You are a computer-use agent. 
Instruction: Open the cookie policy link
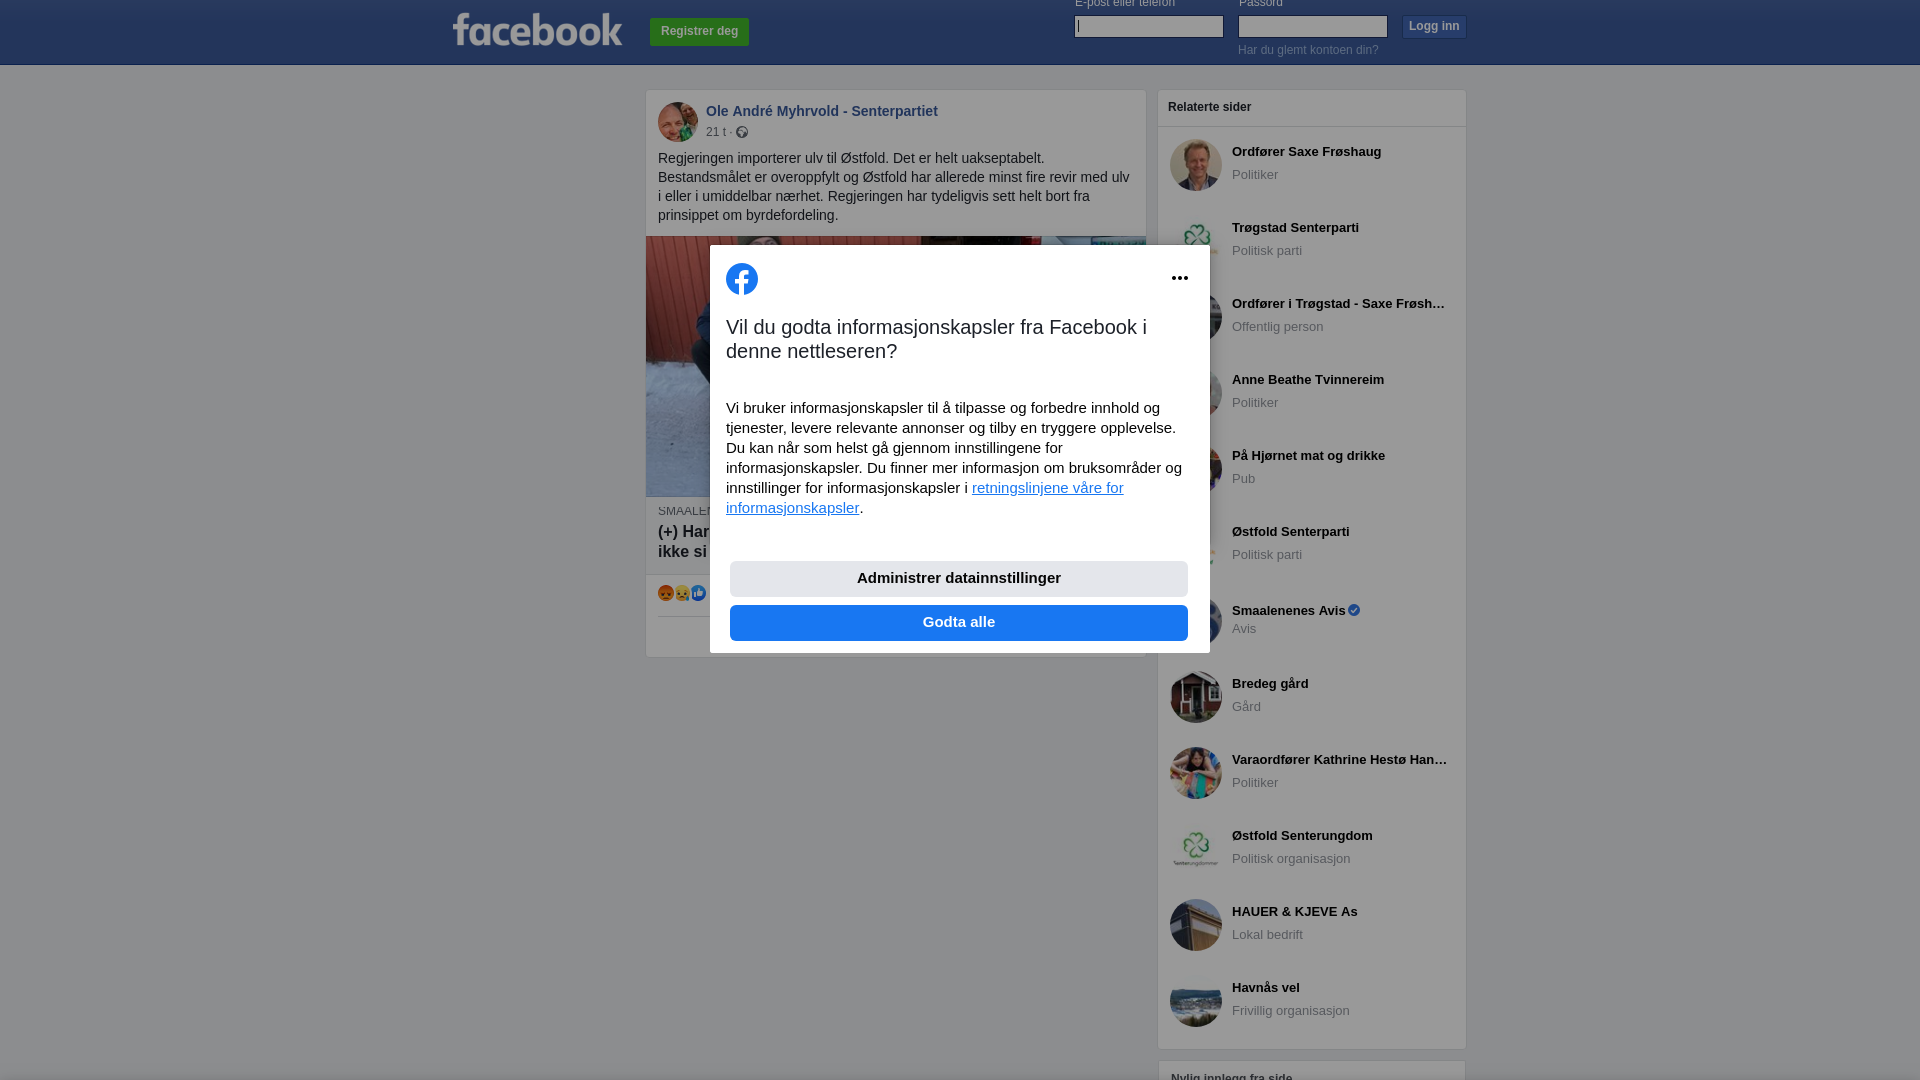[x=925, y=497]
